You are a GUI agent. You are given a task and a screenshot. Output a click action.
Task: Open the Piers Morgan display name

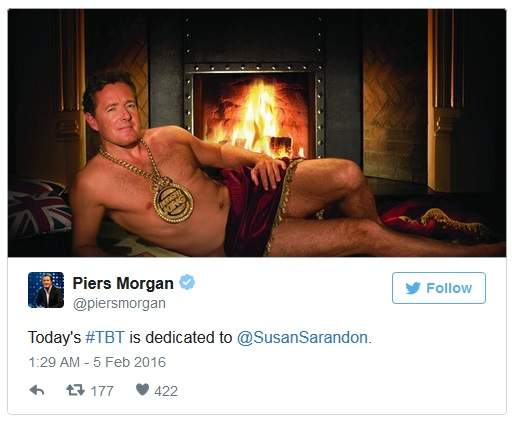(123, 283)
